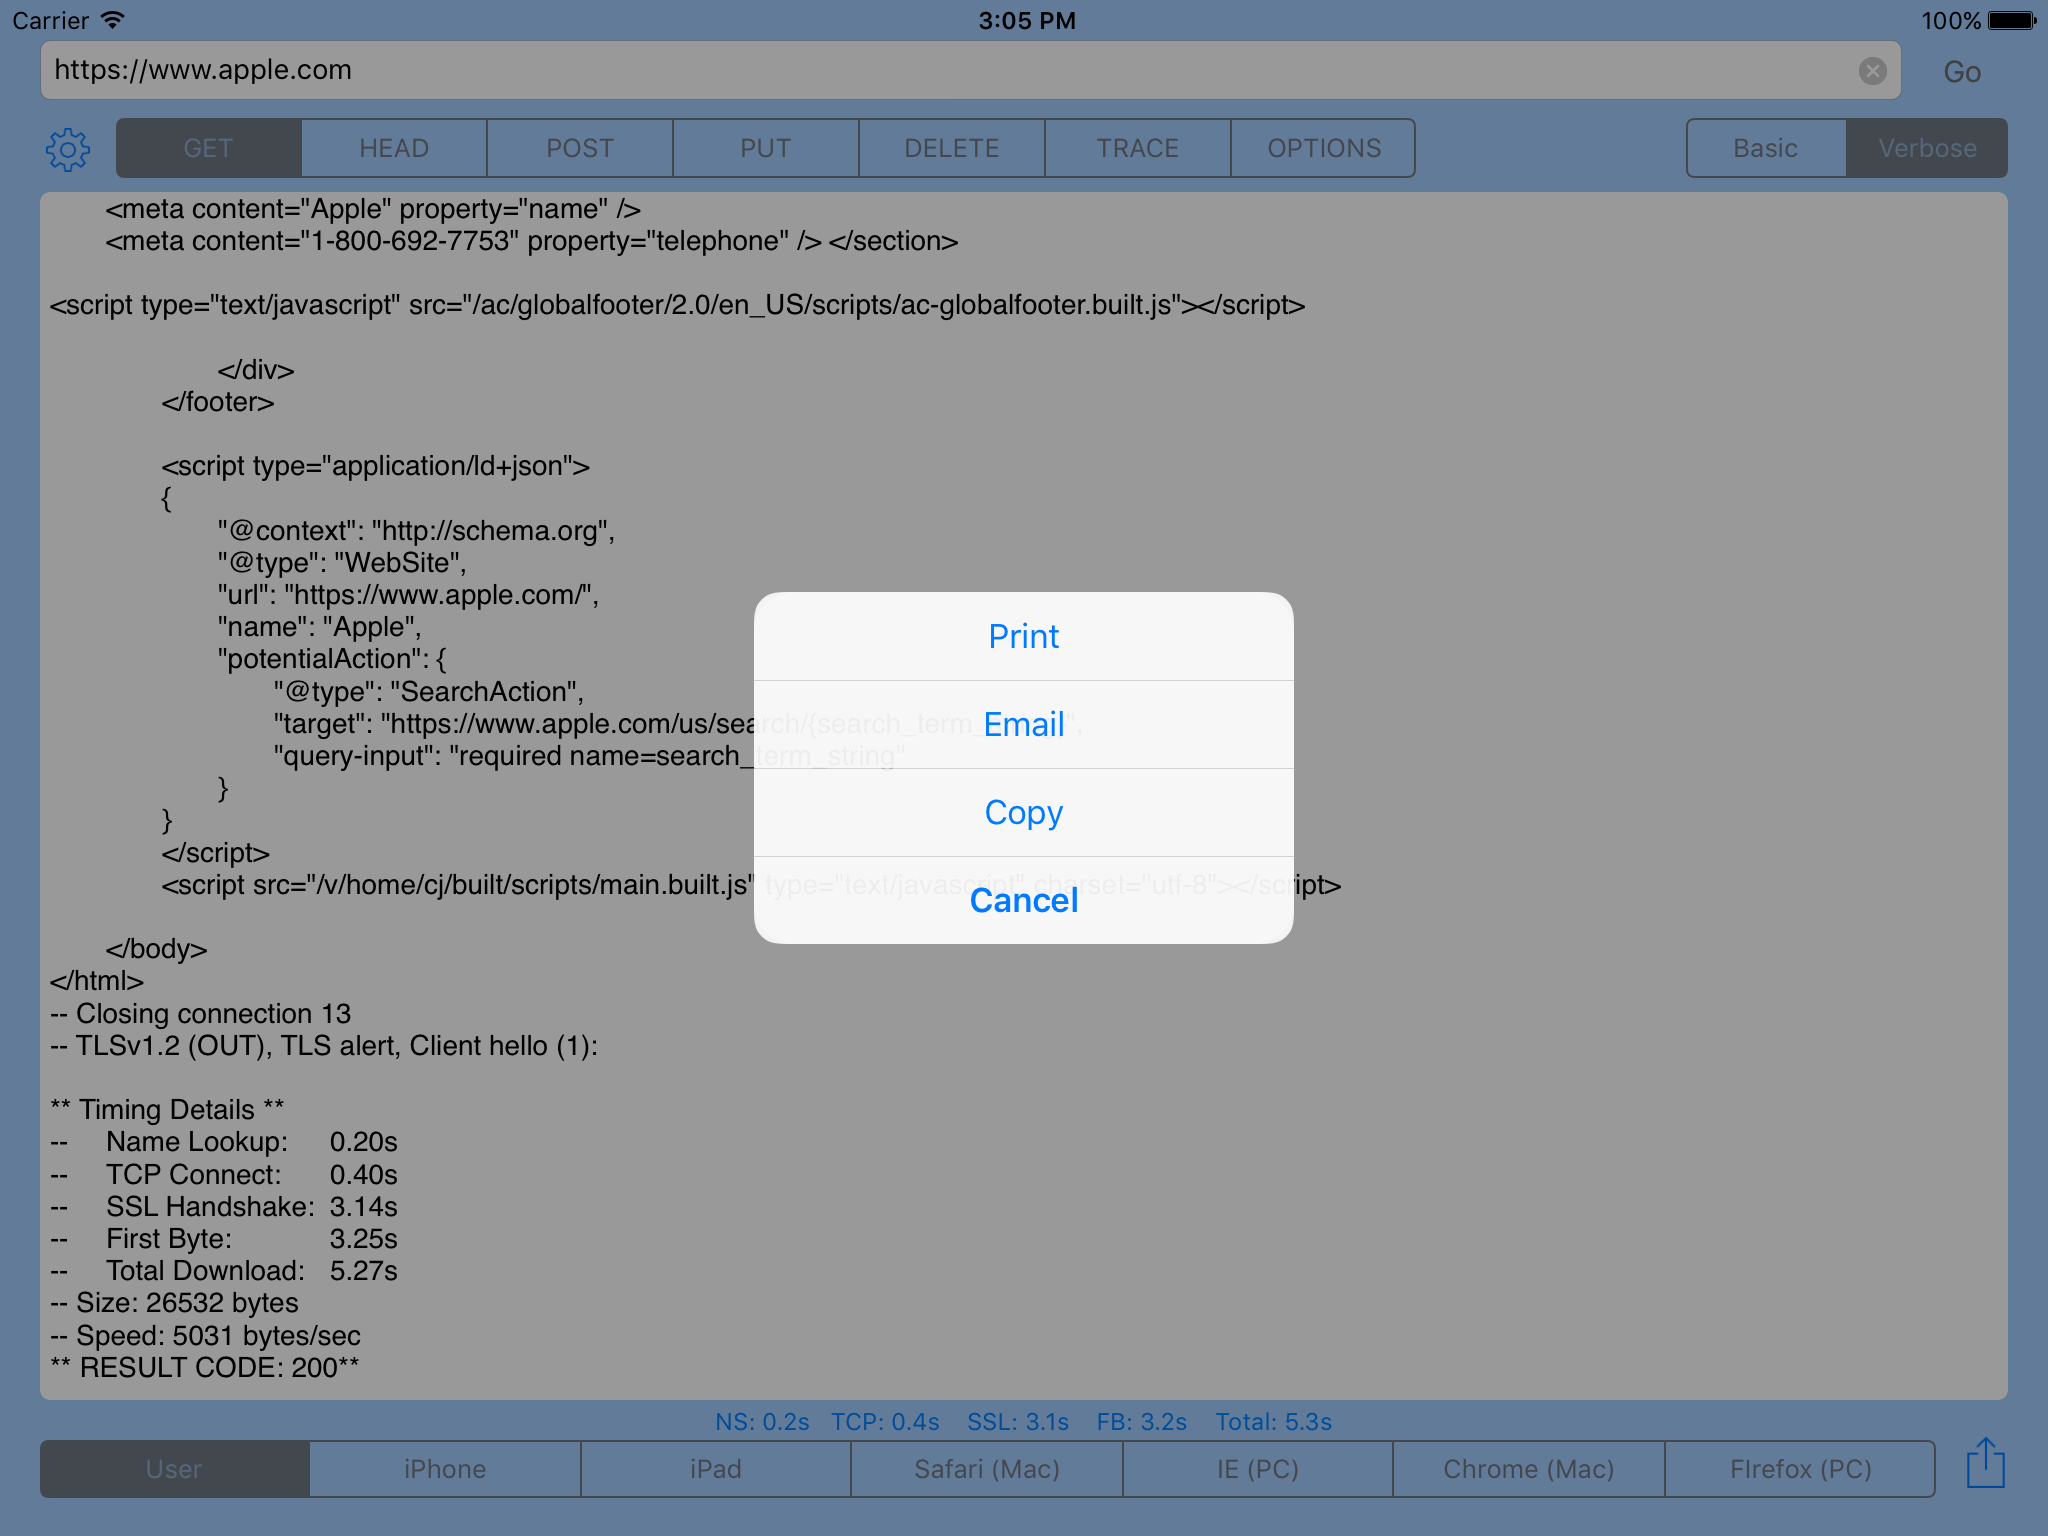Select the iPhone user-agent tab
Viewport: 2048px width, 1536px height.
(x=445, y=1469)
